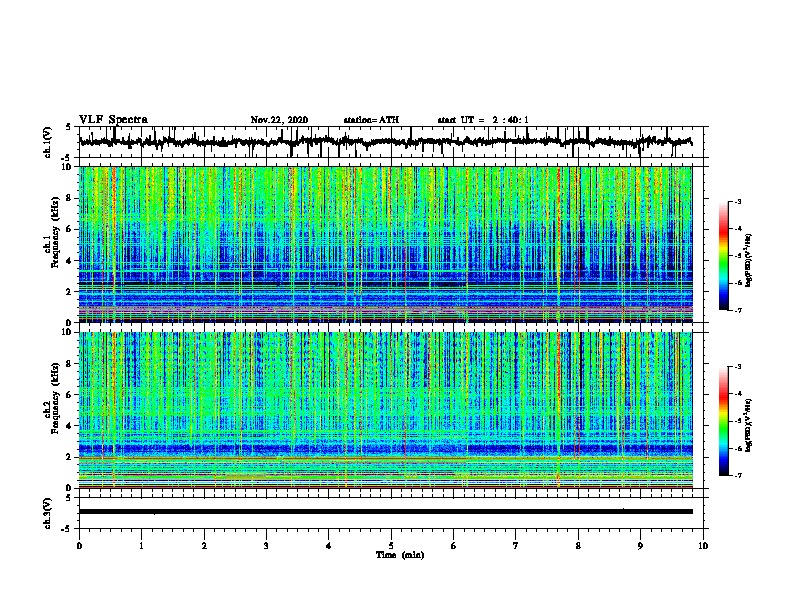Viewport: 792px width, 612px height.
Task: Click time axis tick label '0'
Action: coord(79,546)
